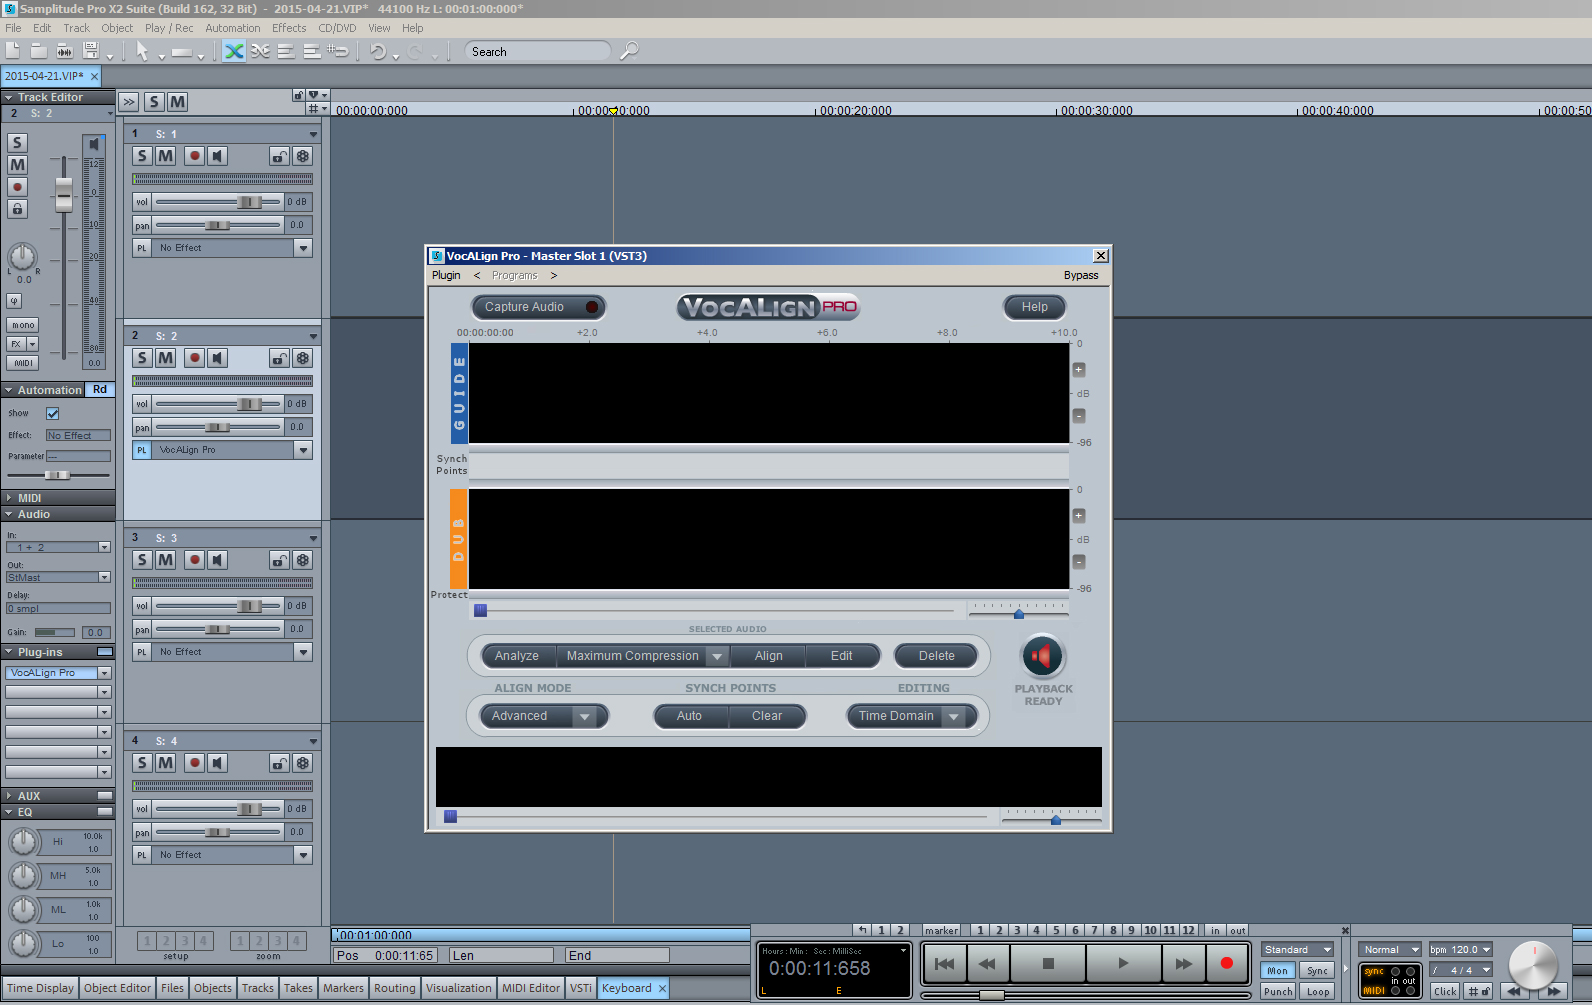This screenshot has width=1592, height=1005.
Task: Expand the MIDI section in Track Editor
Action: (x=8, y=498)
